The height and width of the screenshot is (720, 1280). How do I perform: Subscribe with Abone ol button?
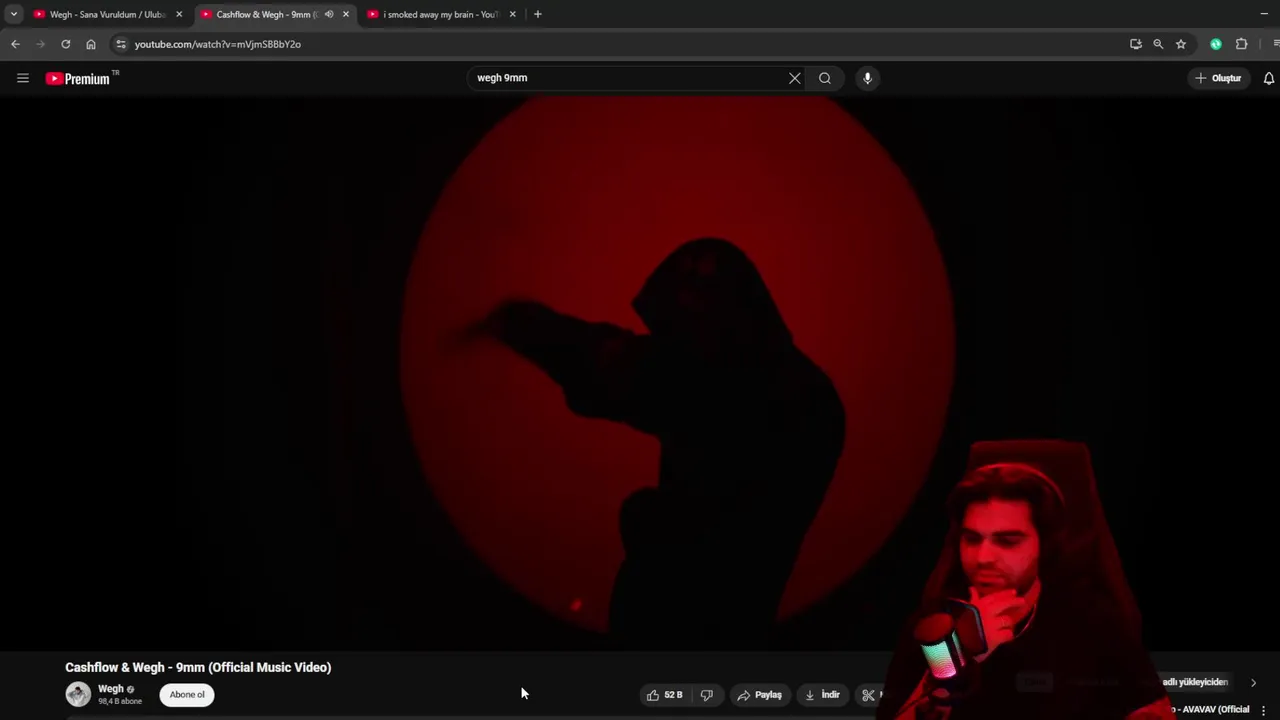[187, 695]
